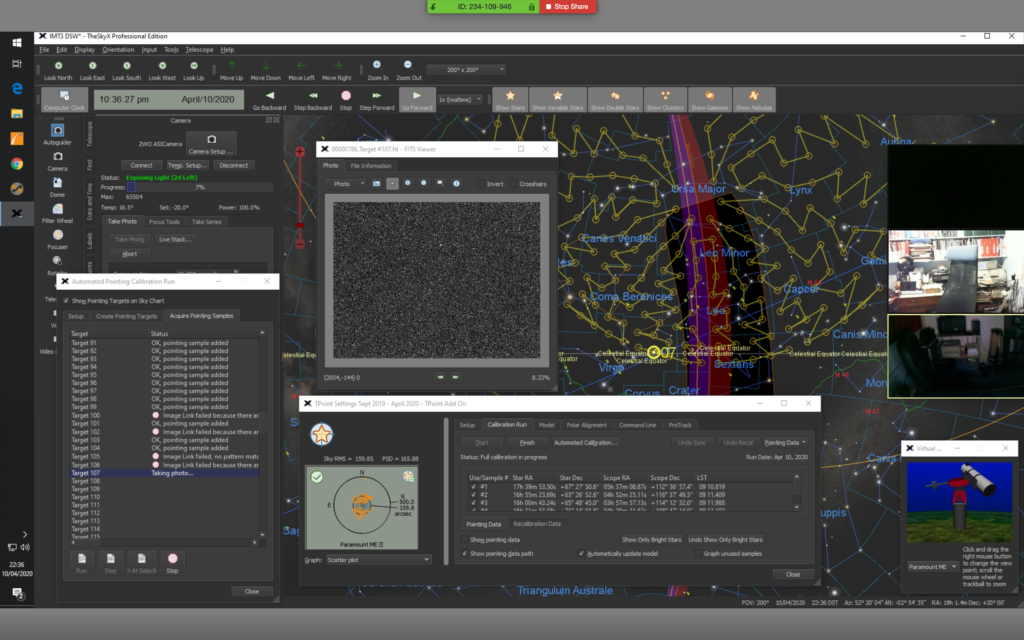Open the 200° x 200° field-of-view dropdown
Viewport: 1024px width, 640px height.
click(466, 69)
